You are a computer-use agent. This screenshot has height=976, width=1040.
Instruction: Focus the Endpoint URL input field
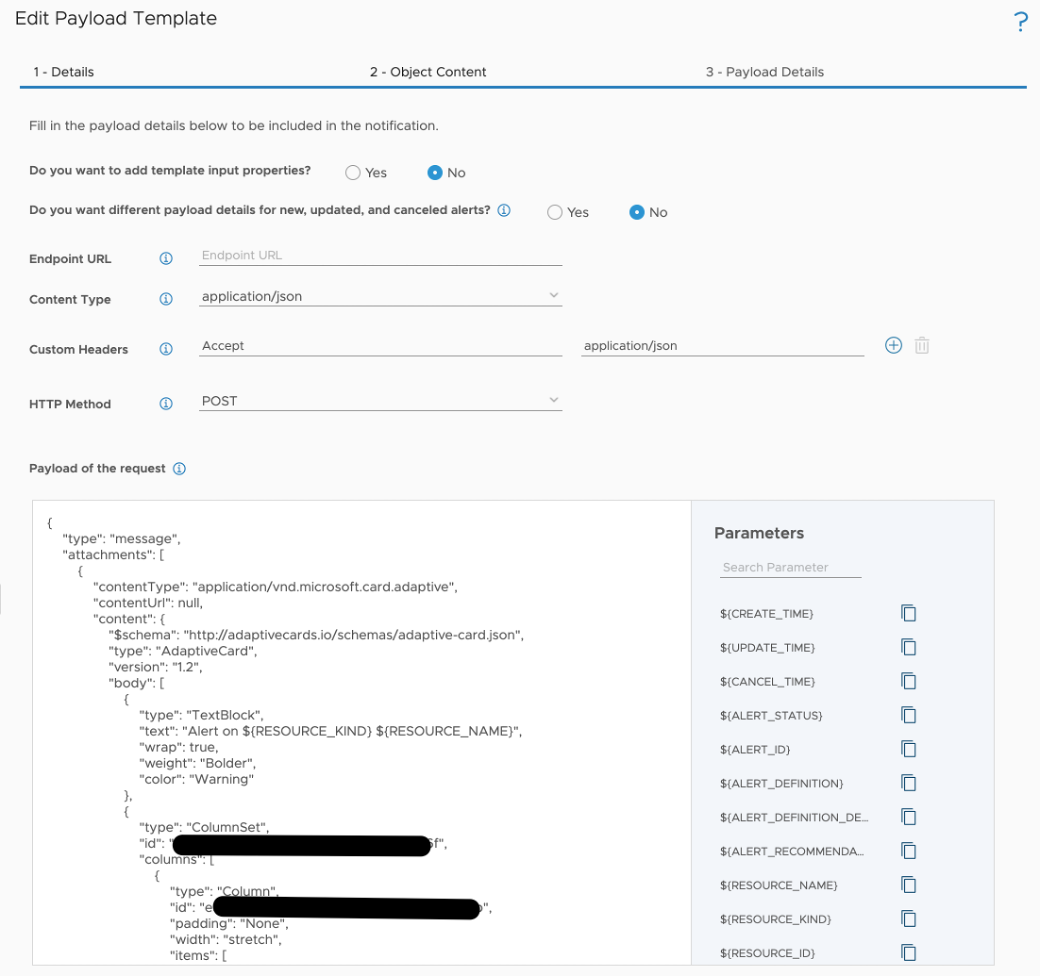[380, 255]
